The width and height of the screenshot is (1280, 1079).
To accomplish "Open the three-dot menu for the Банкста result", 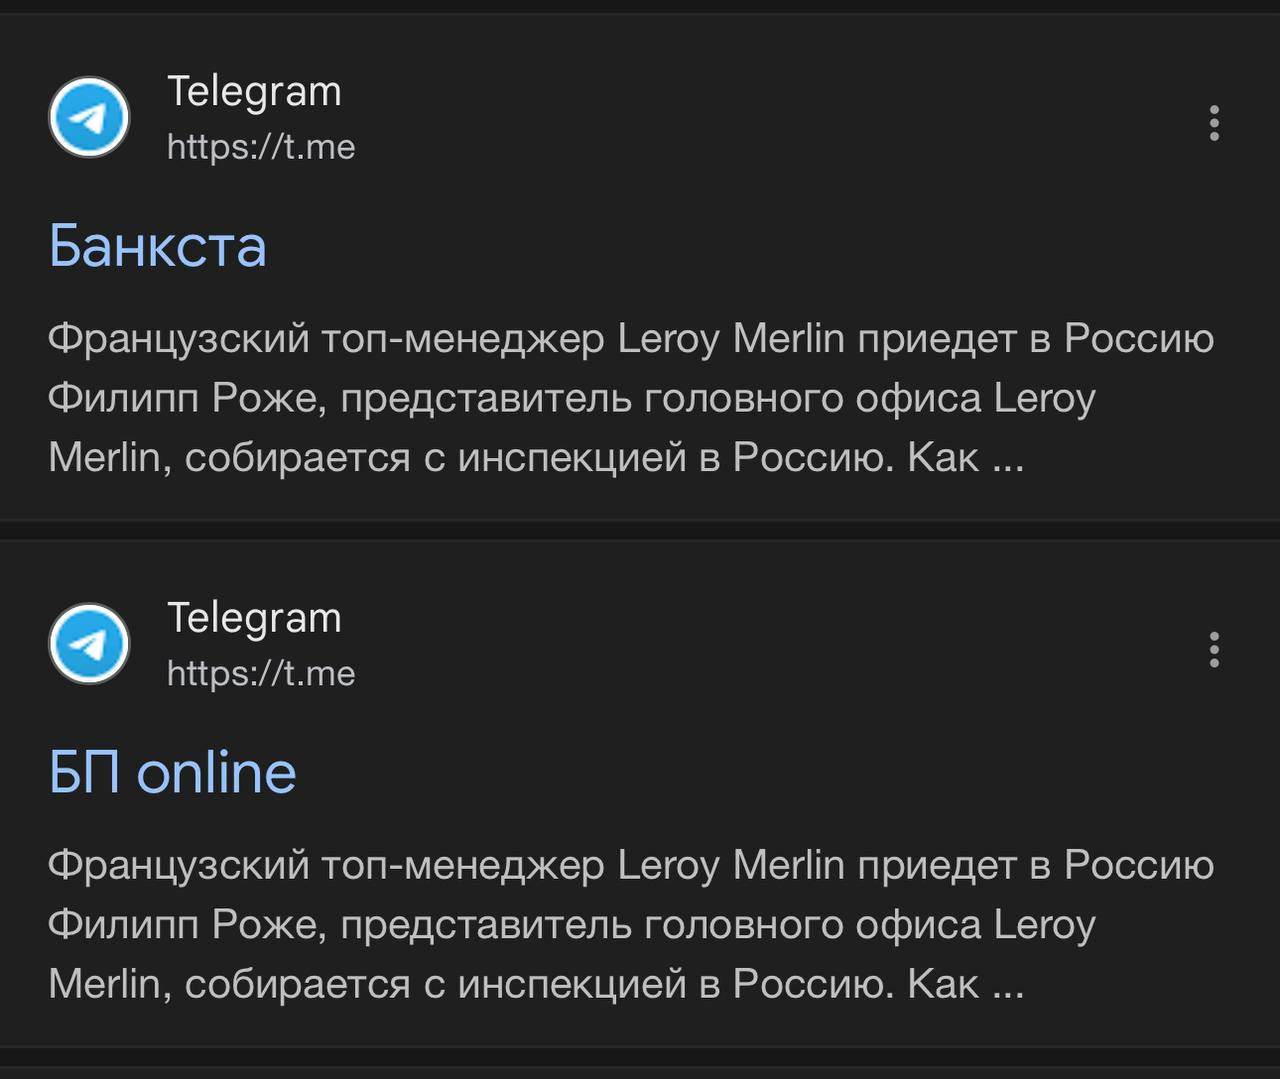I will click(1214, 123).
